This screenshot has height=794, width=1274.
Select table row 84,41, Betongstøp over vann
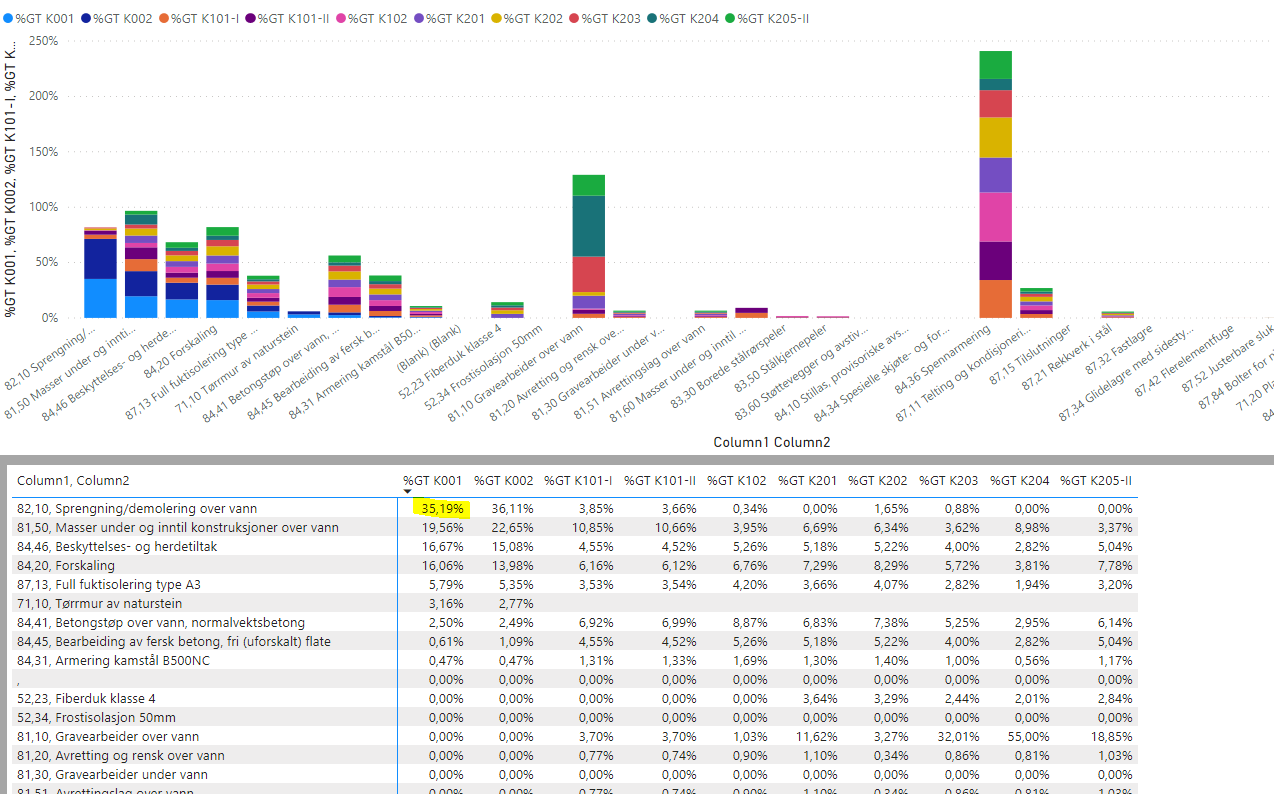click(x=575, y=622)
